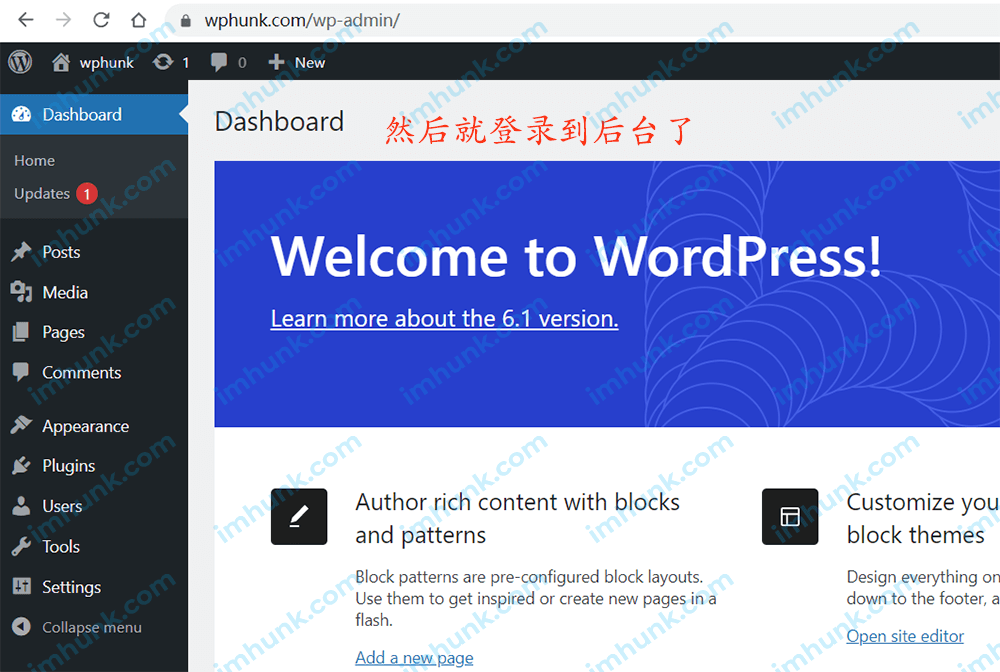Click the Dashboard page heading
This screenshot has height=672, width=1000.
pos(279,122)
